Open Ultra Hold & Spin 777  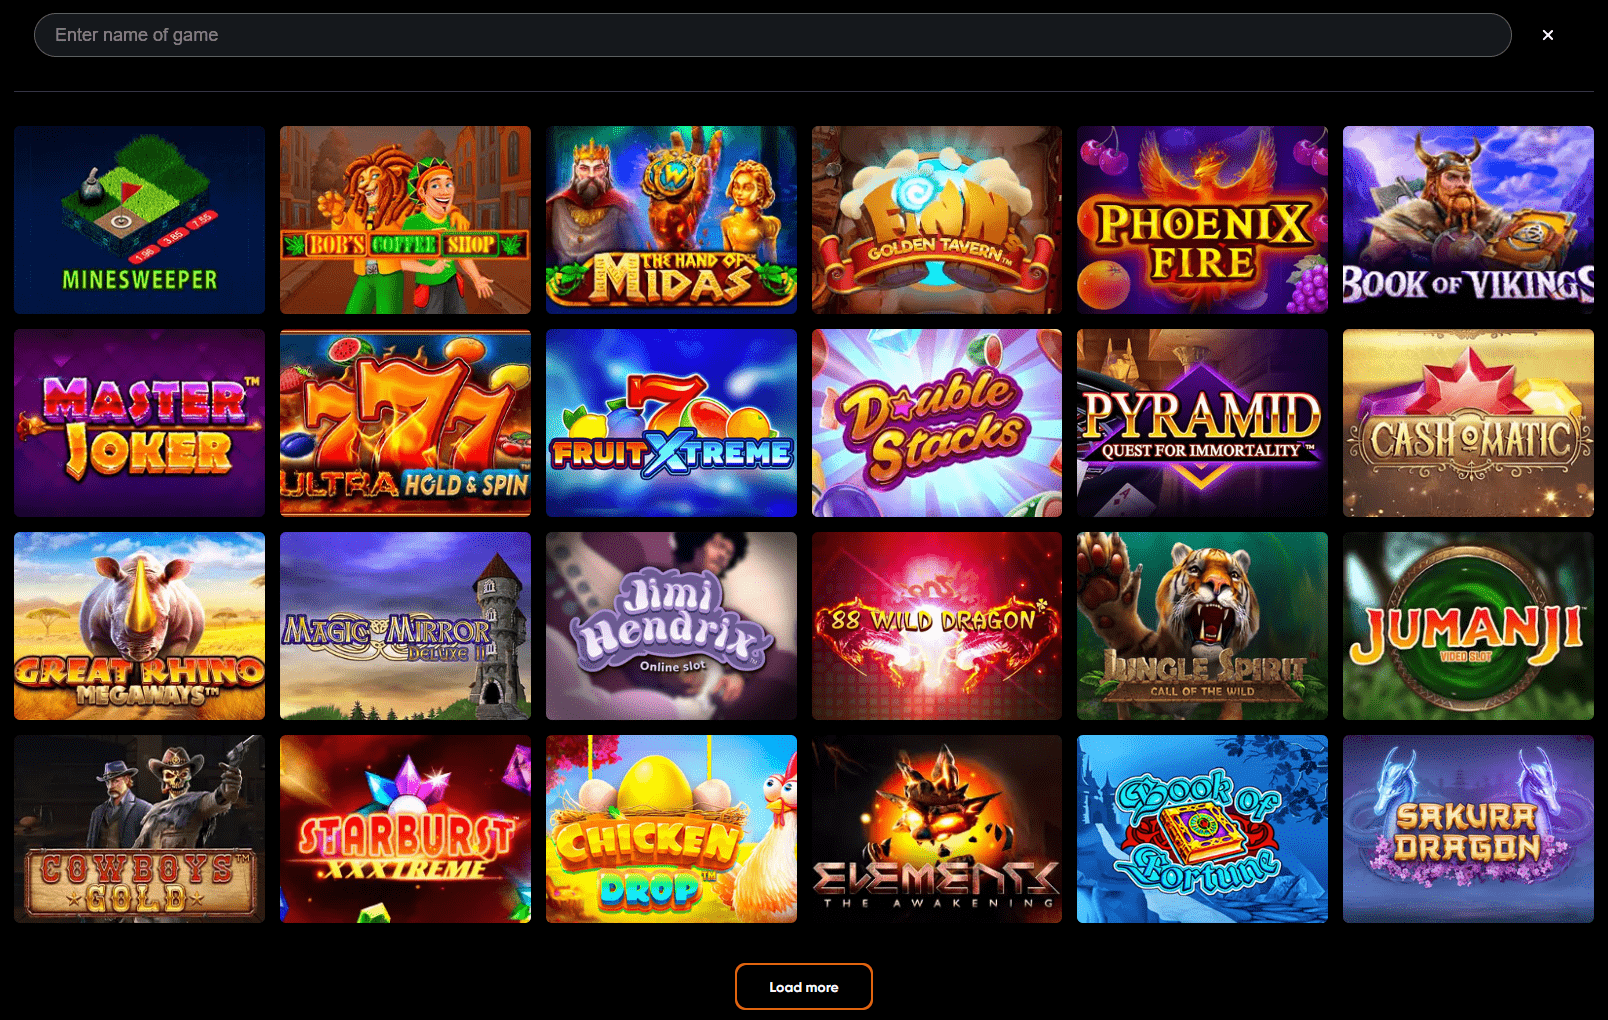(405, 423)
